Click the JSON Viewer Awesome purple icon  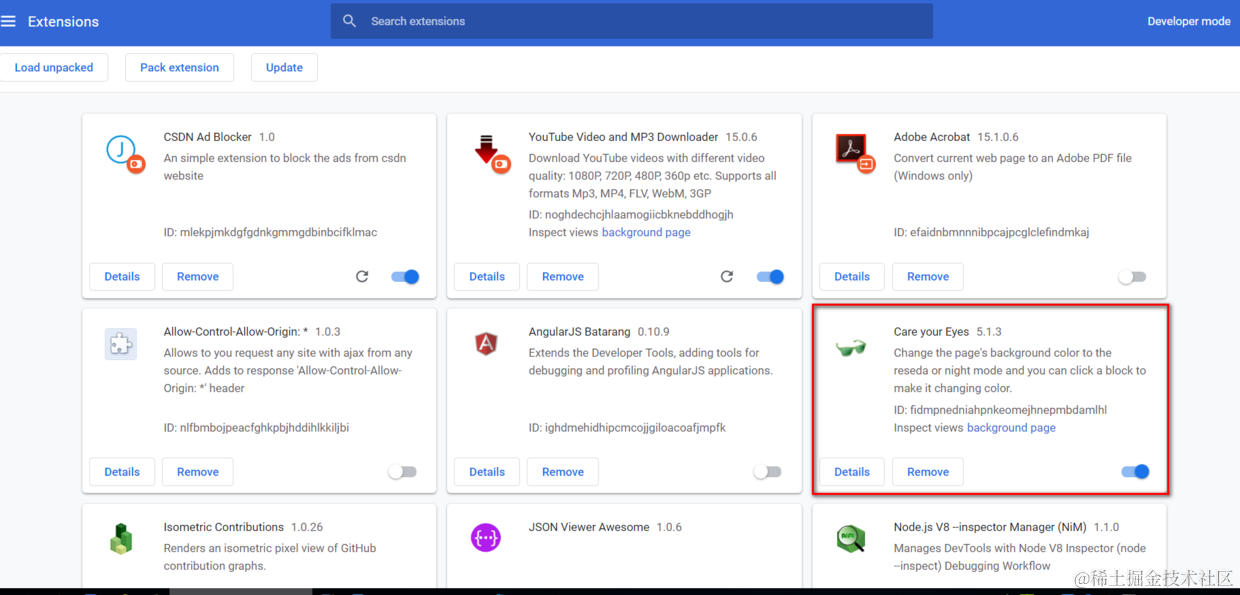tap(486, 538)
